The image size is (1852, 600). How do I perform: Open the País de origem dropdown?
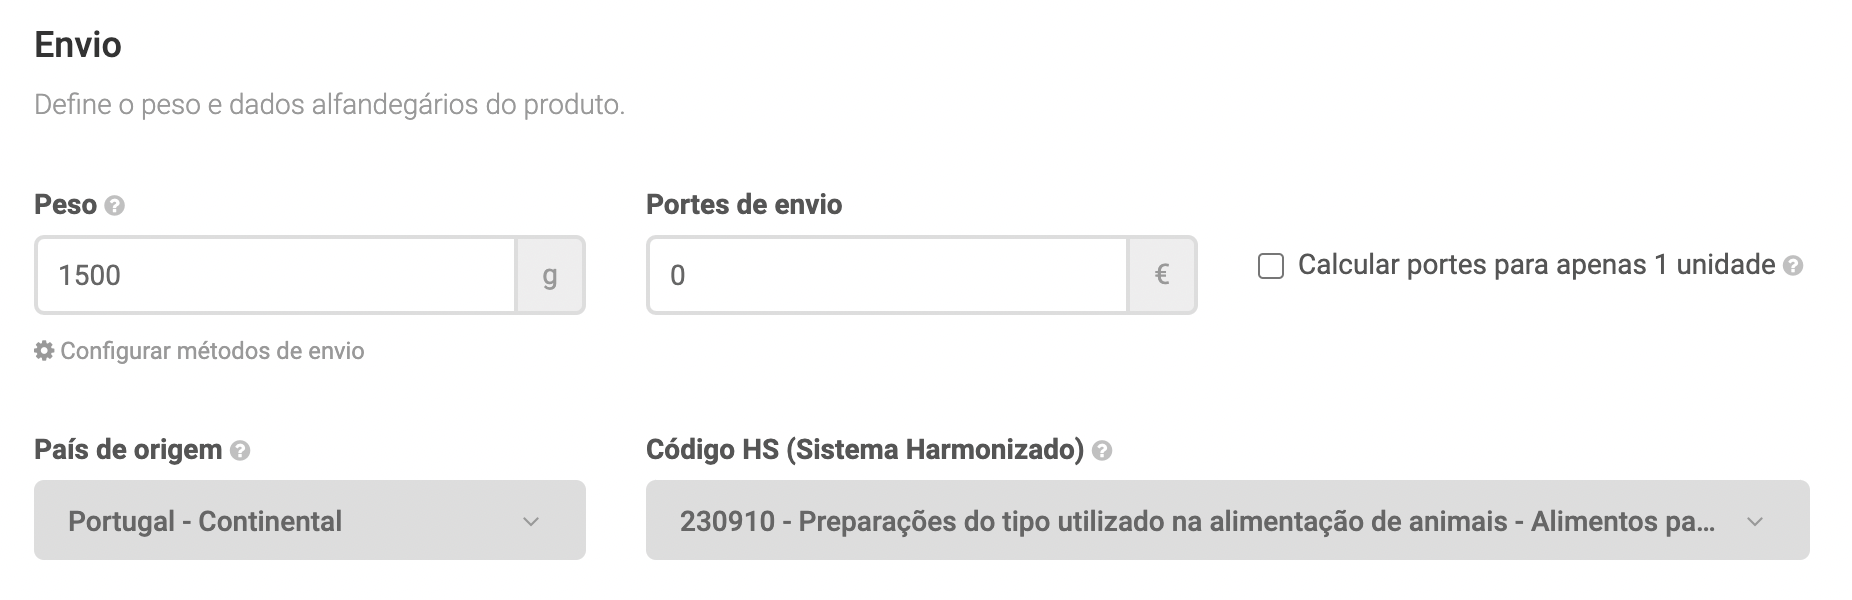pyautogui.click(x=309, y=520)
